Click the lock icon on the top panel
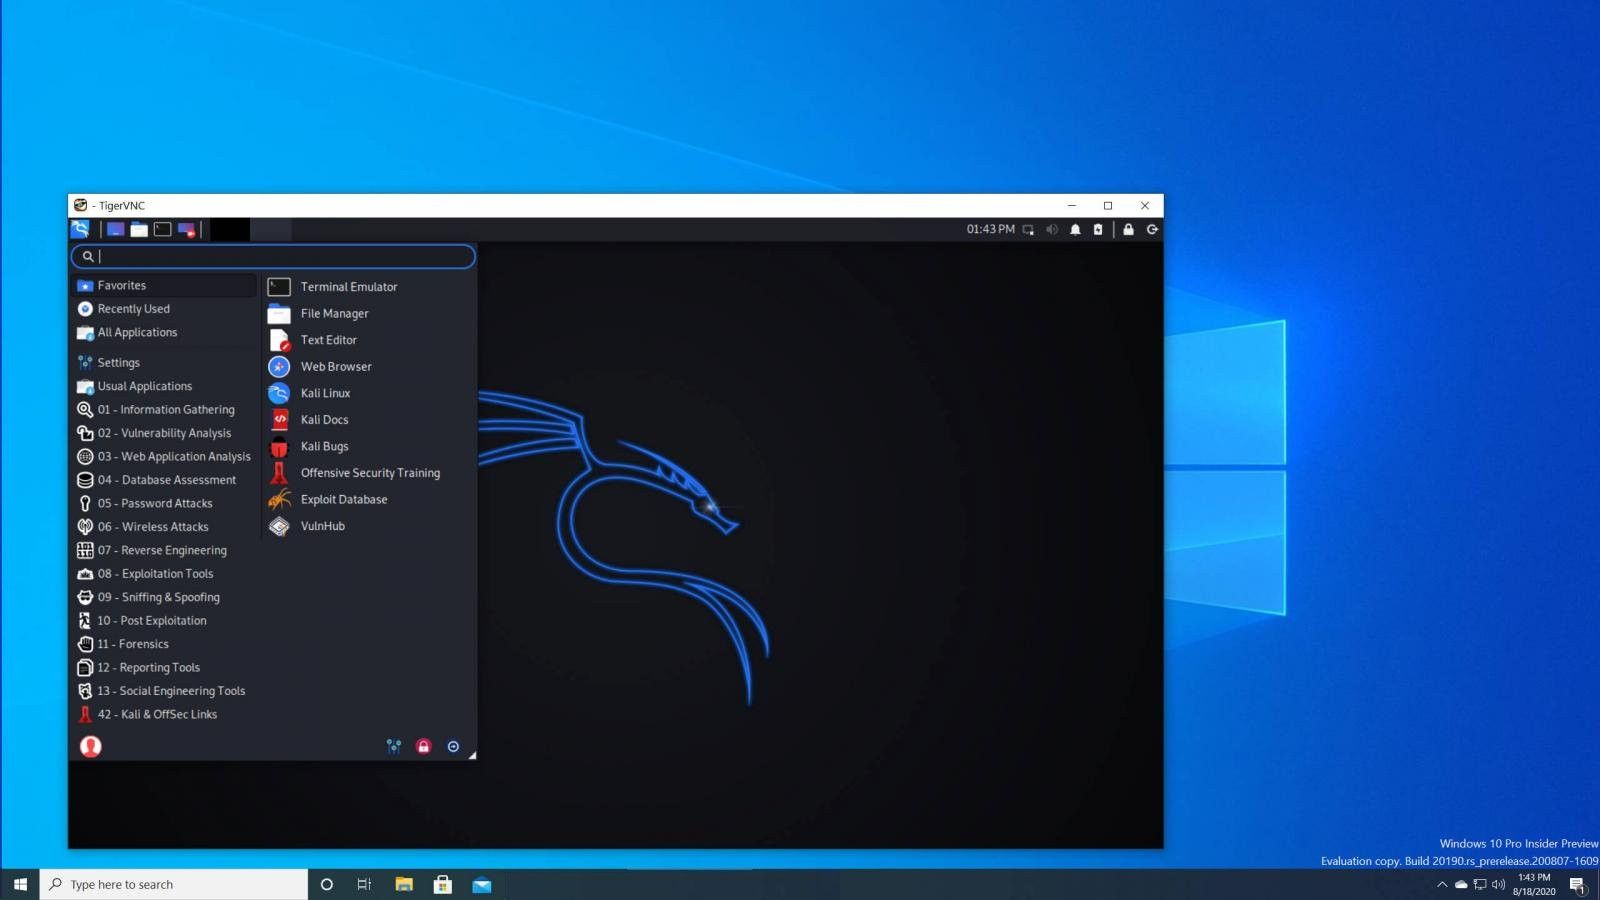 [1128, 229]
